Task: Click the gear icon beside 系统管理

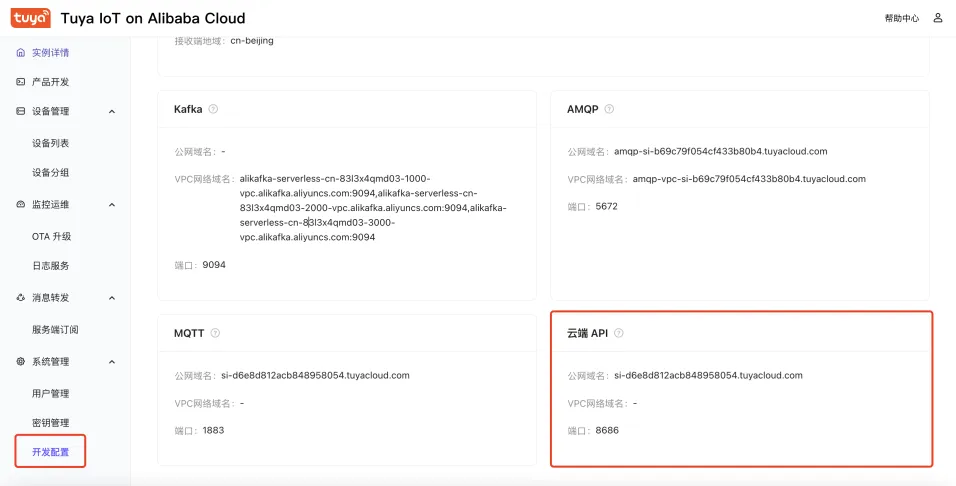Action: (21, 362)
